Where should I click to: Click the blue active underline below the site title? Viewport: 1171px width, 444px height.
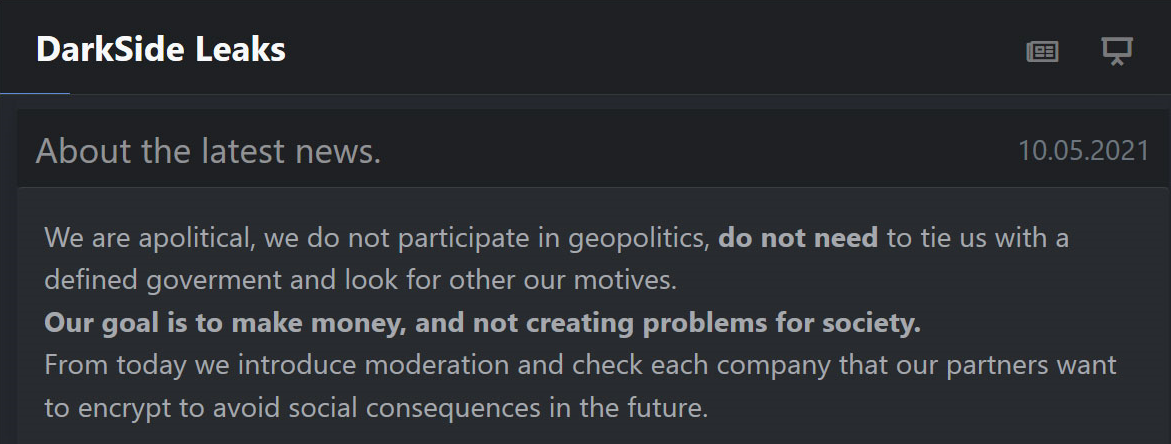point(35,93)
